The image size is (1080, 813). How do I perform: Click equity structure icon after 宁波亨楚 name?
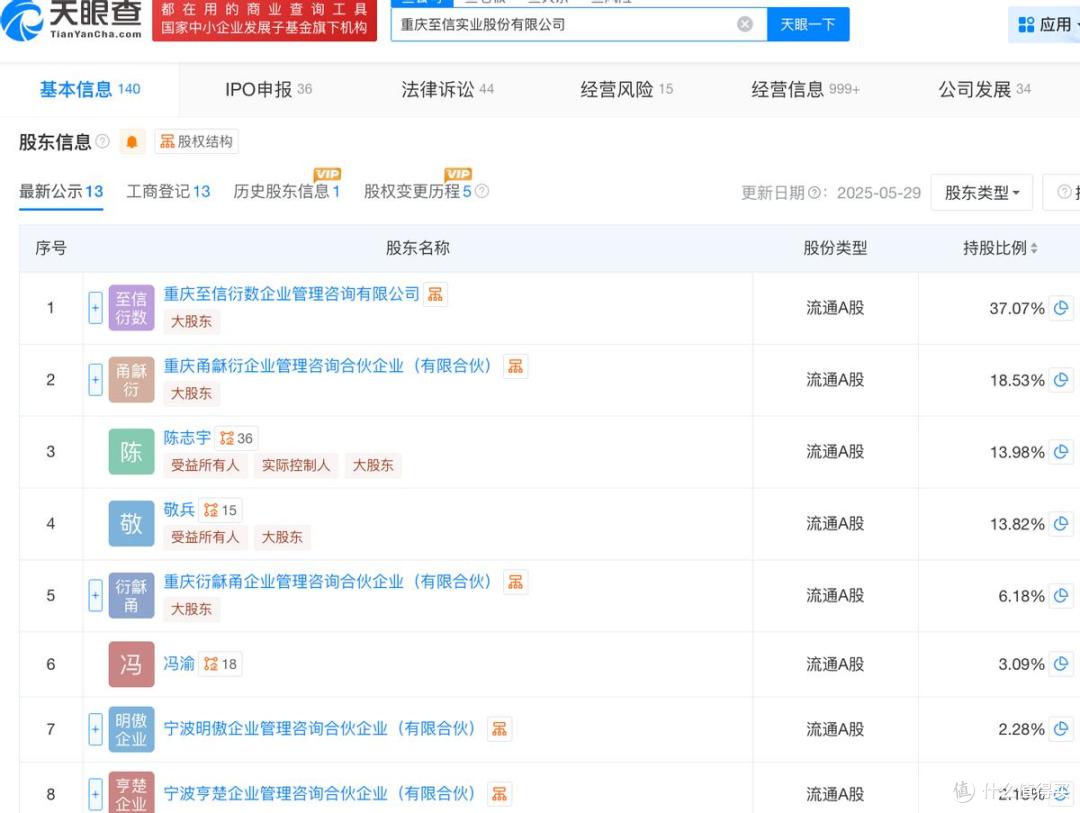[x=499, y=794]
